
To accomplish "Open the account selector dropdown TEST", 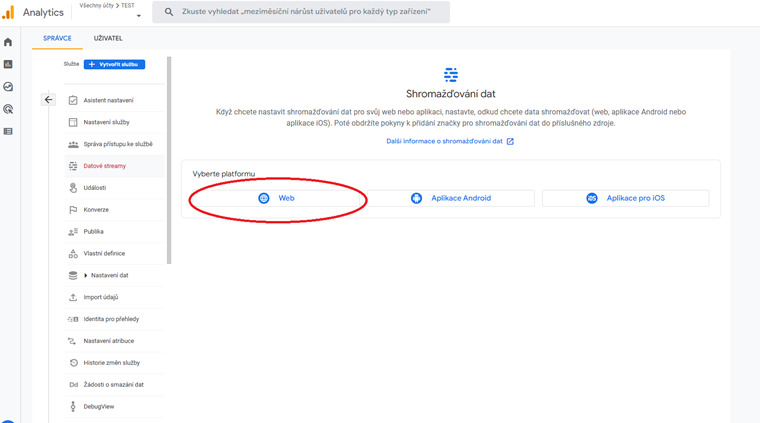I will tap(110, 11).
